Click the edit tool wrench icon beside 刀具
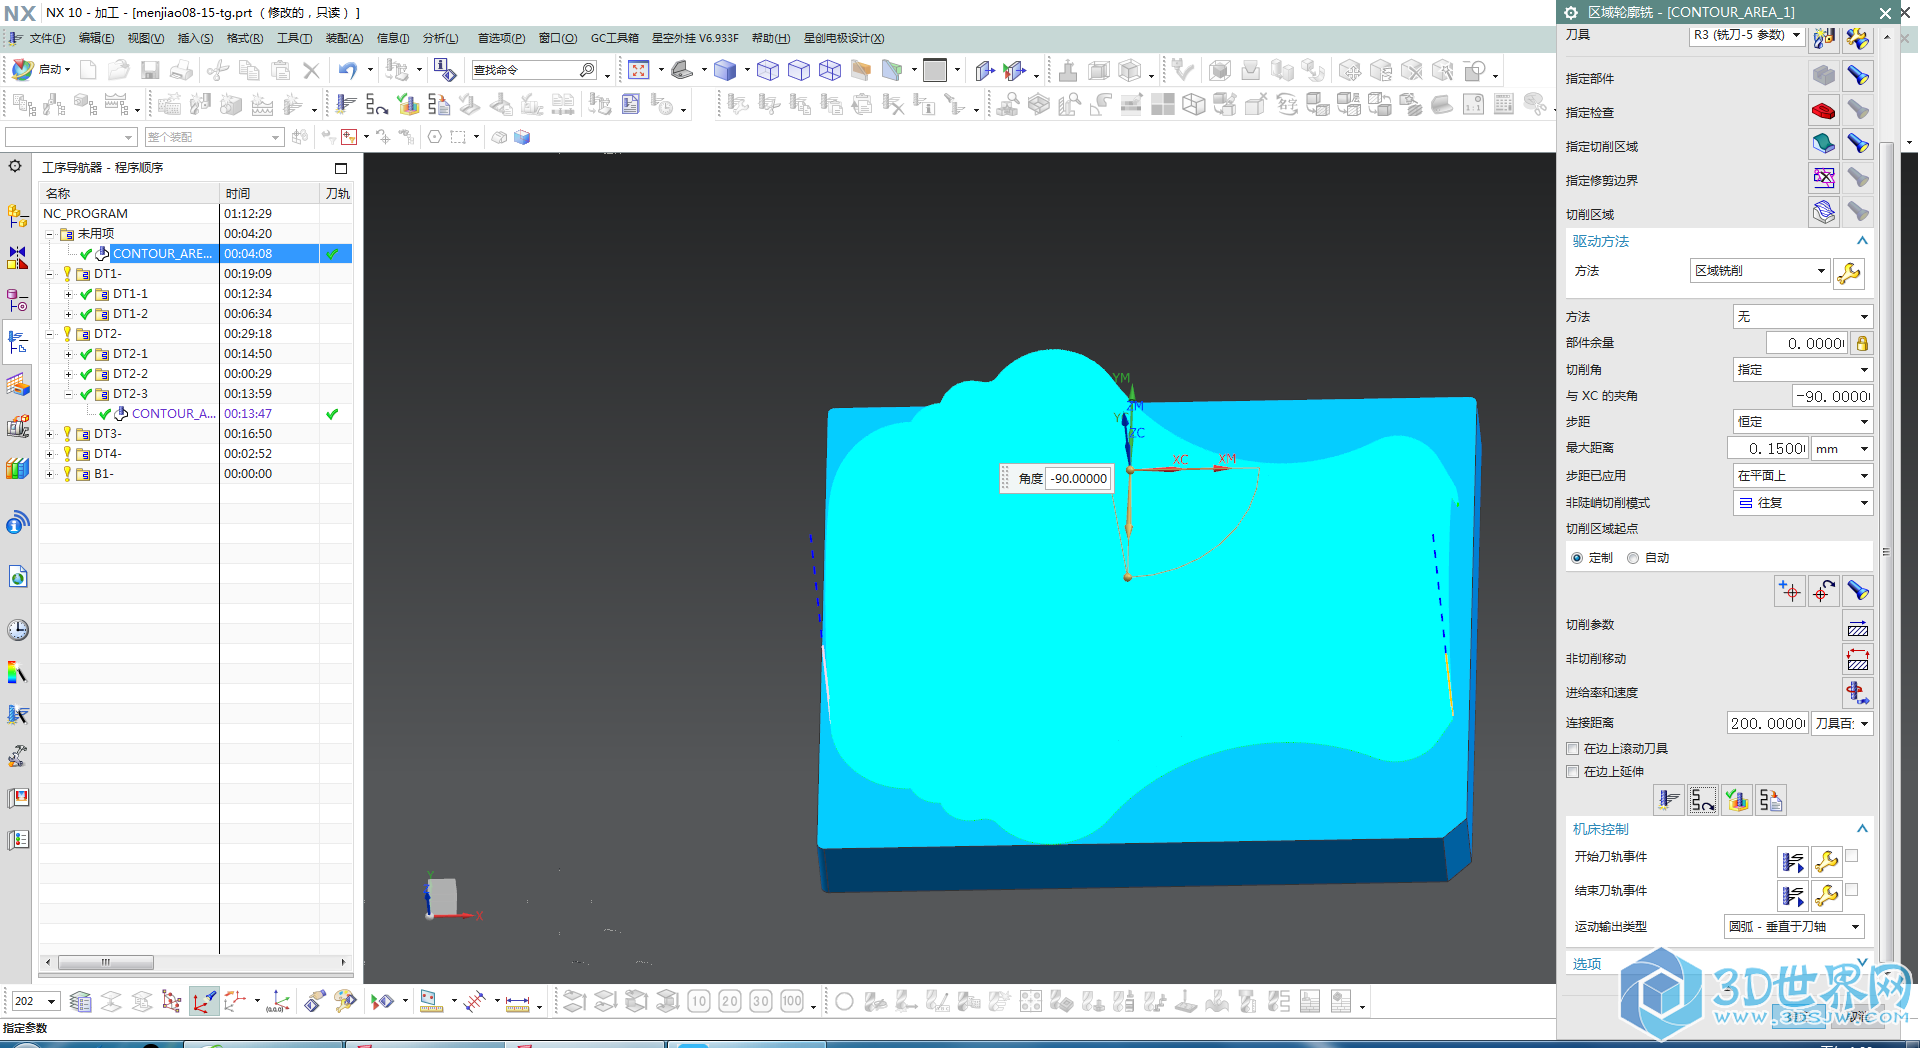The image size is (1920, 1048). click(x=1858, y=38)
